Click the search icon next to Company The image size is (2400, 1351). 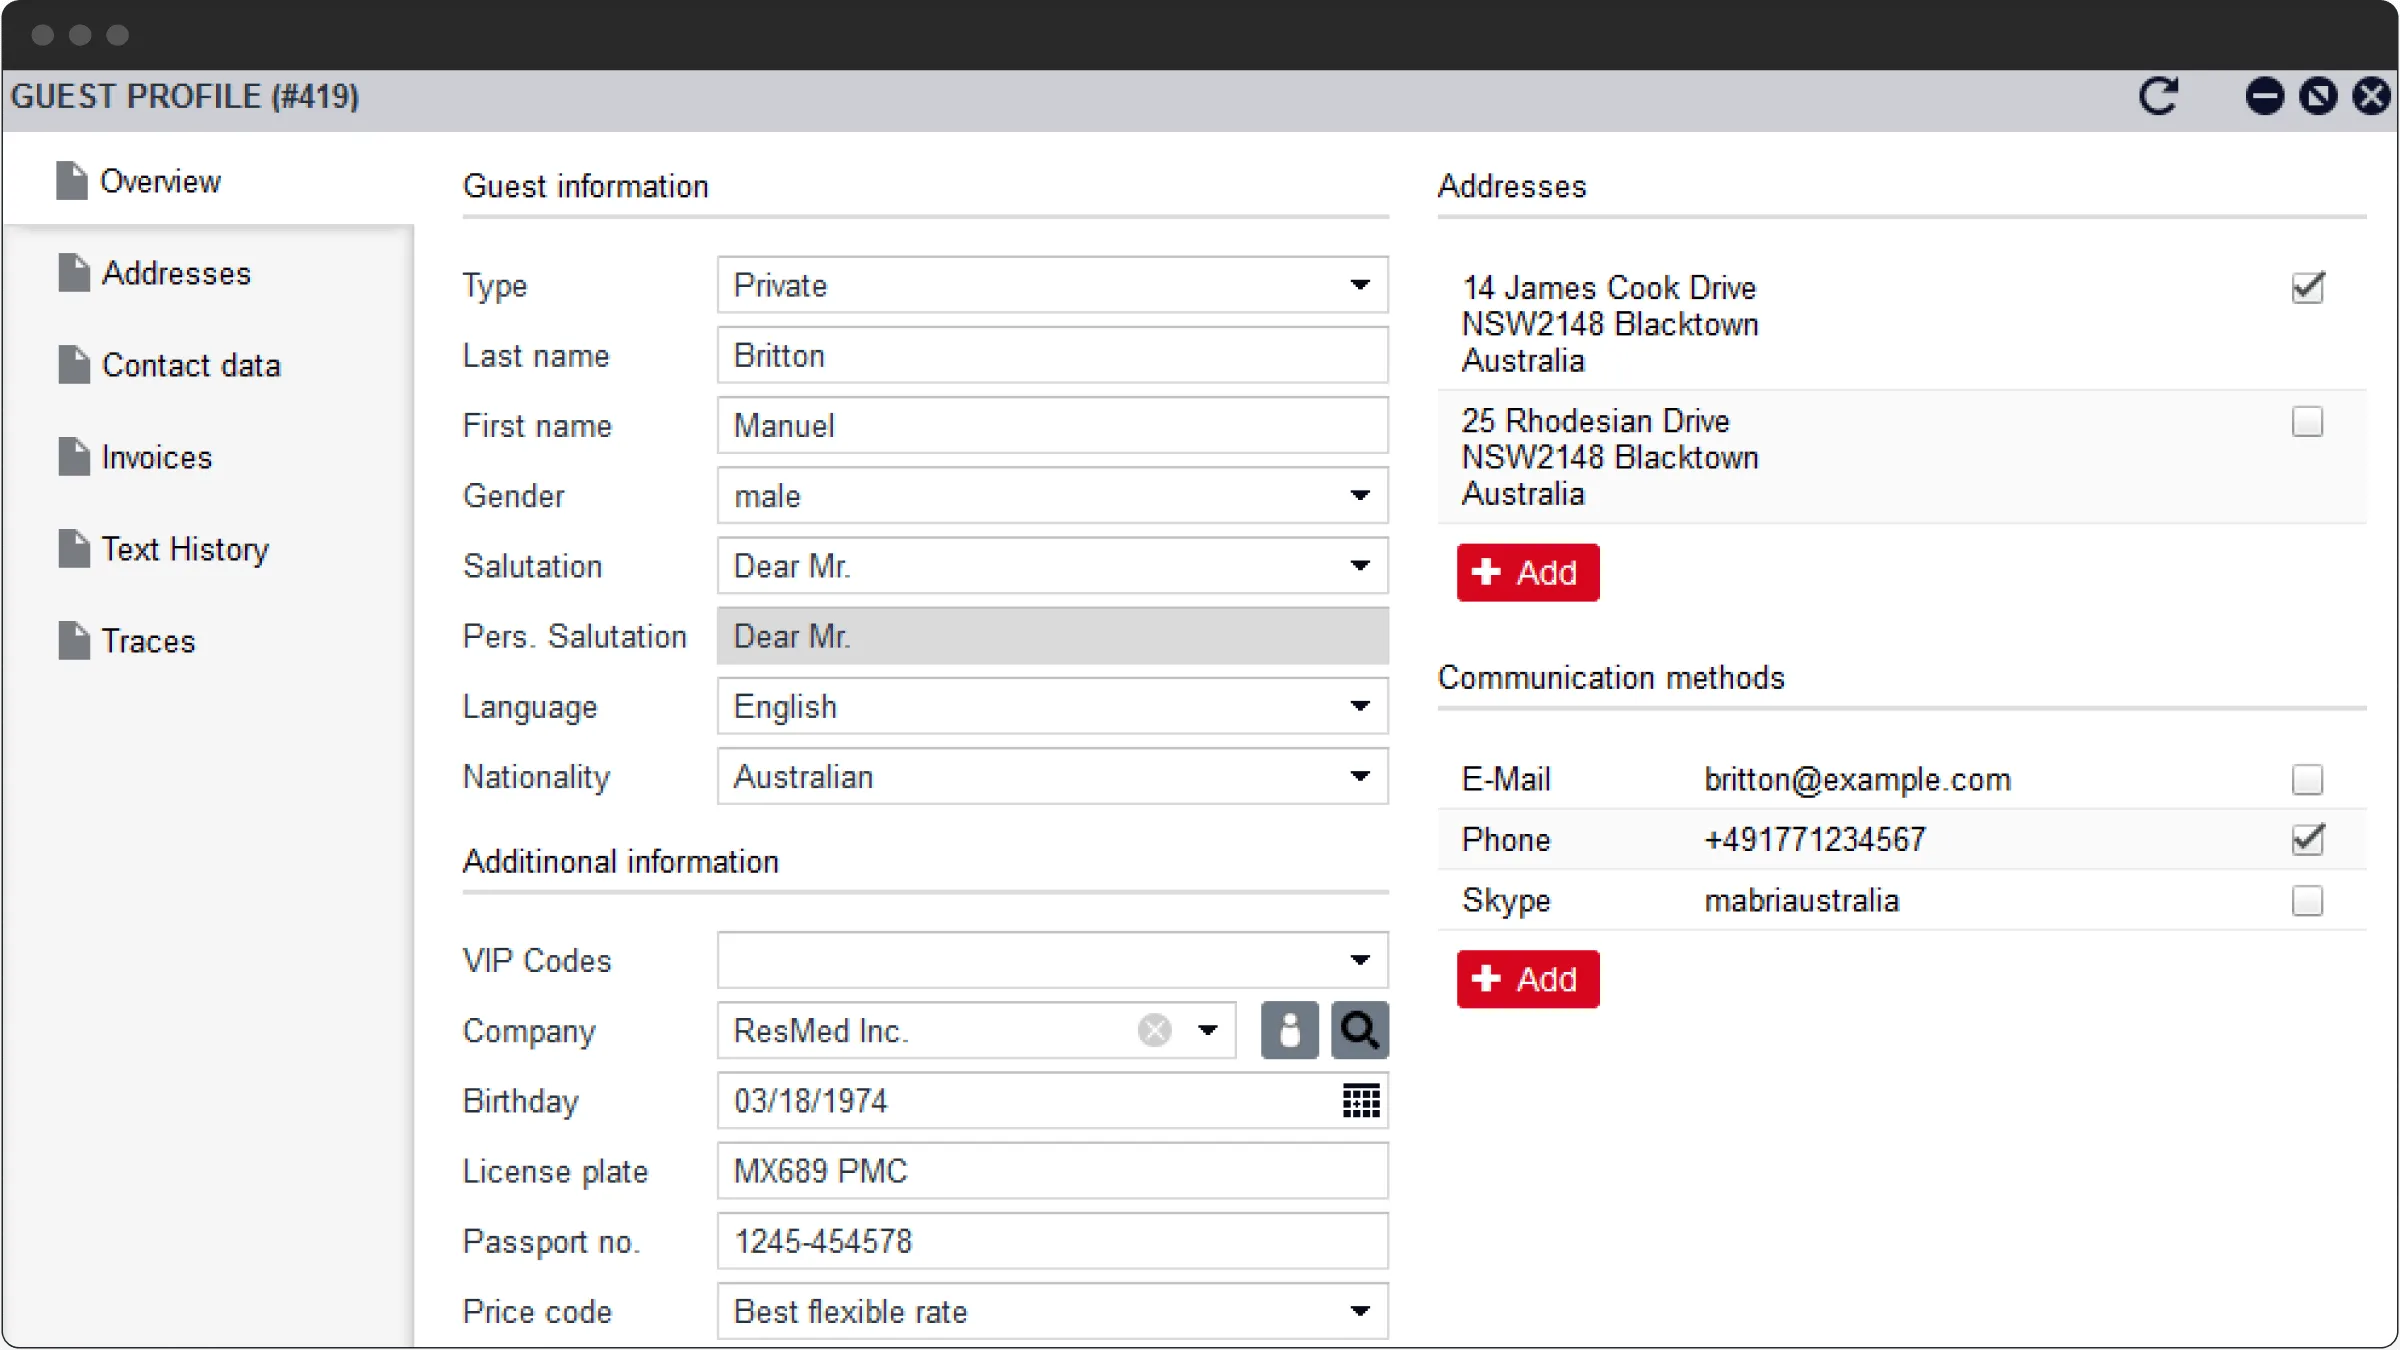tap(1360, 1030)
